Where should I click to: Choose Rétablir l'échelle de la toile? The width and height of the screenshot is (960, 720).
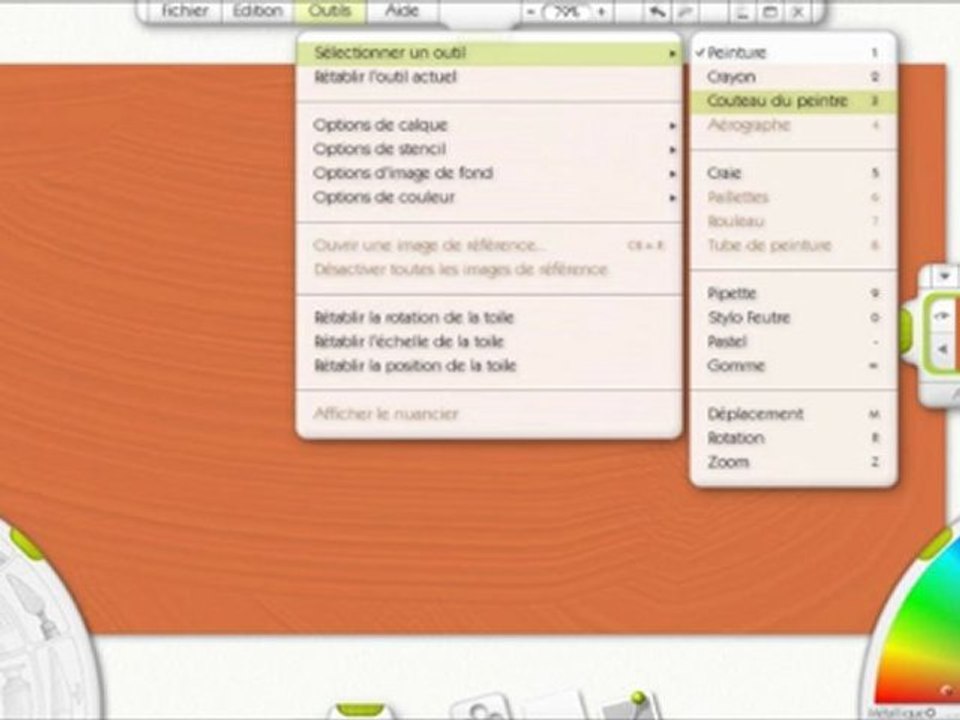pyautogui.click(x=489, y=342)
